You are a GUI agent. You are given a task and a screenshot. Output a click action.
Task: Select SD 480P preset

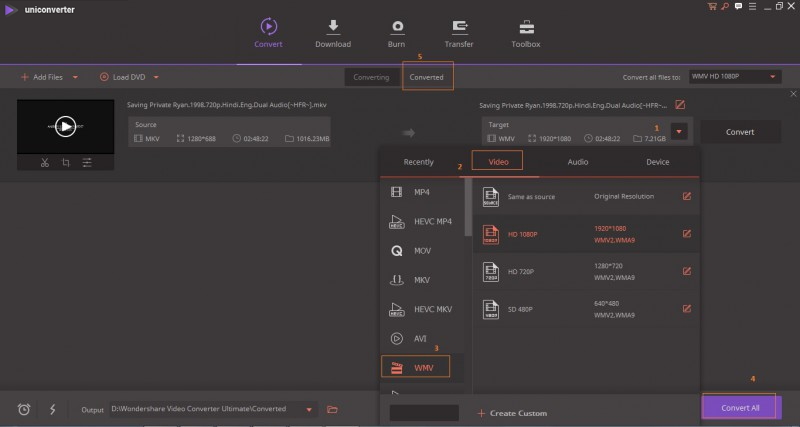pos(586,309)
